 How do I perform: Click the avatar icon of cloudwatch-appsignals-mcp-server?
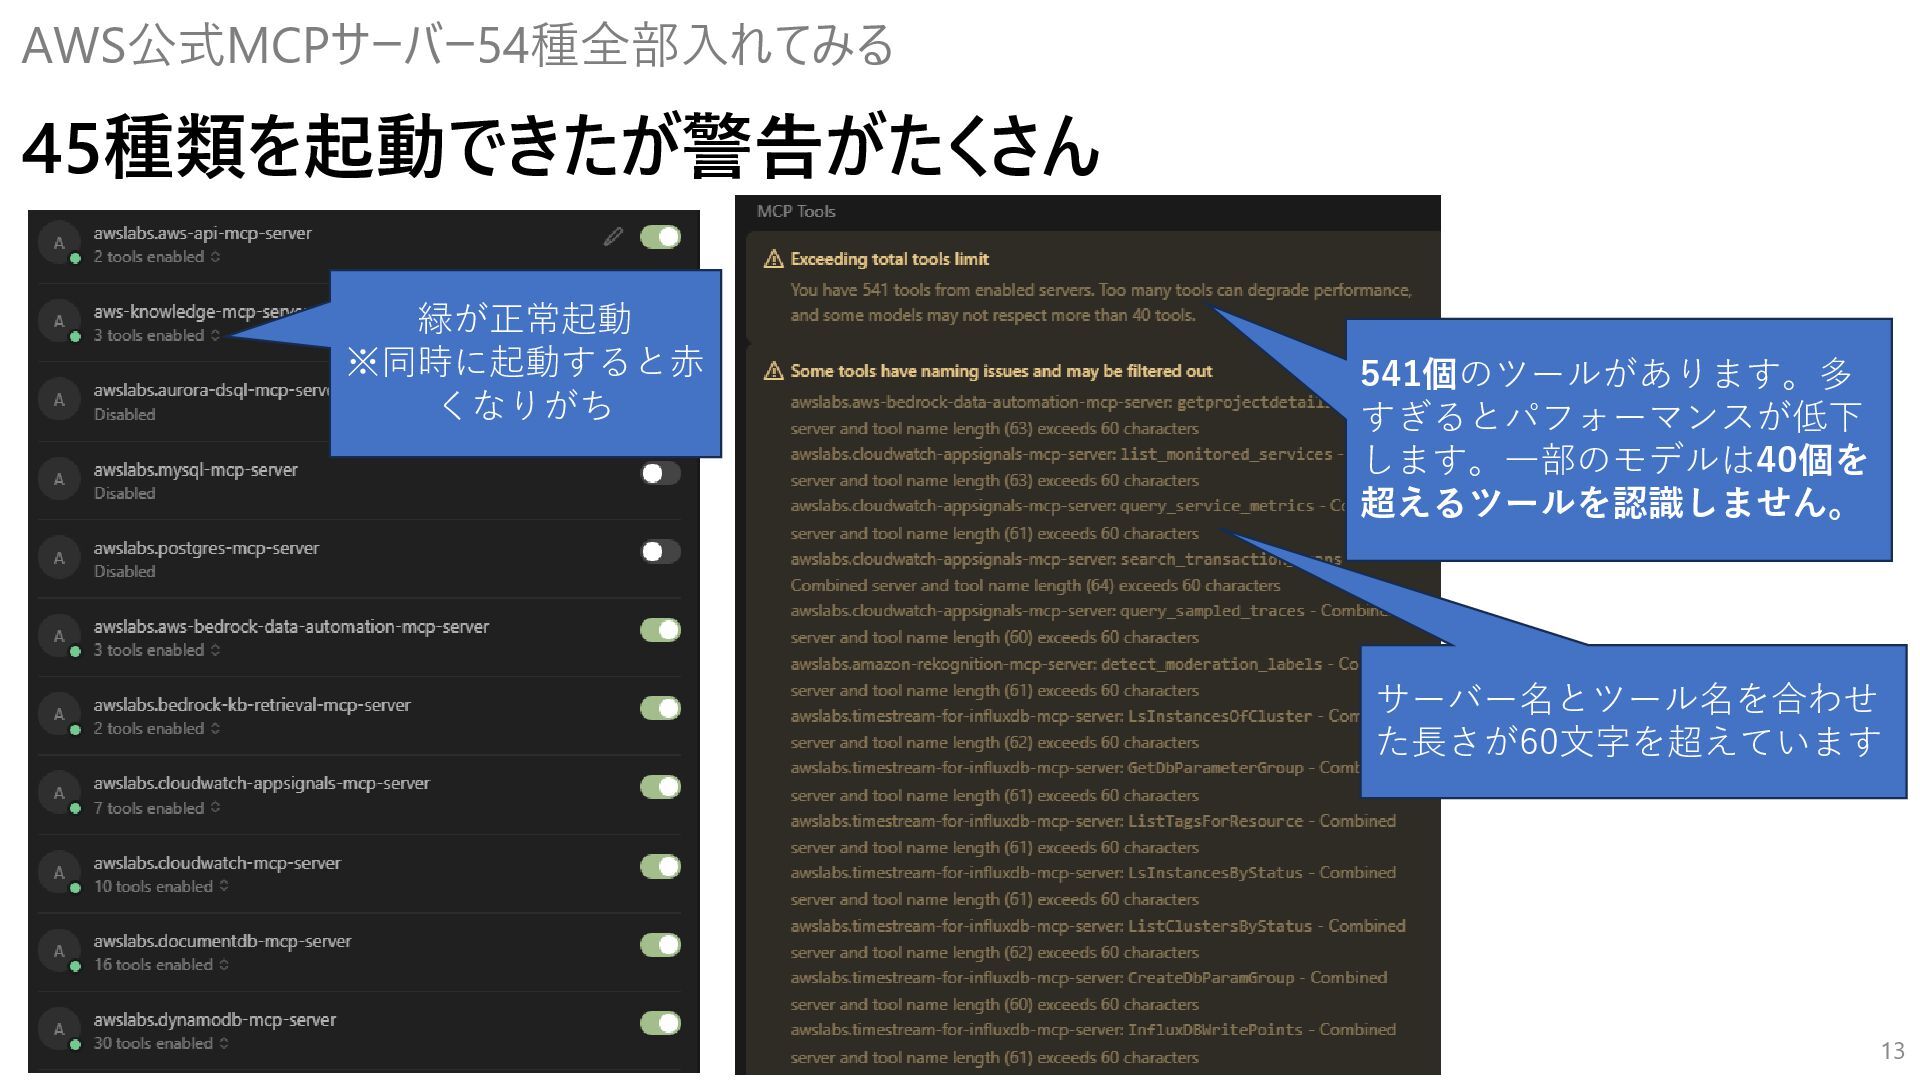click(x=59, y=793)
